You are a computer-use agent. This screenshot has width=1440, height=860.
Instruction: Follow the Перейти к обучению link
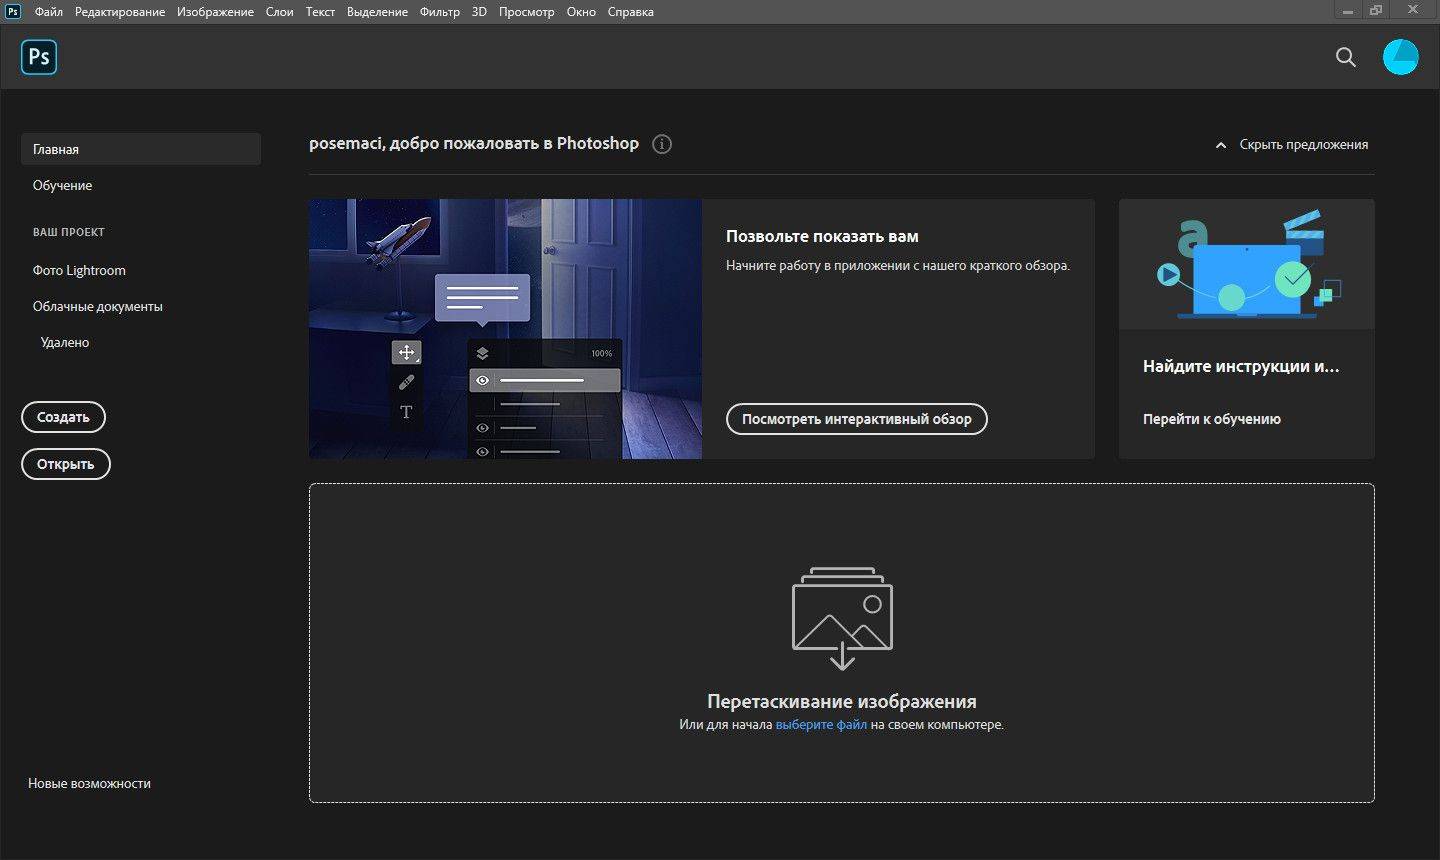tap(1212, 419)
